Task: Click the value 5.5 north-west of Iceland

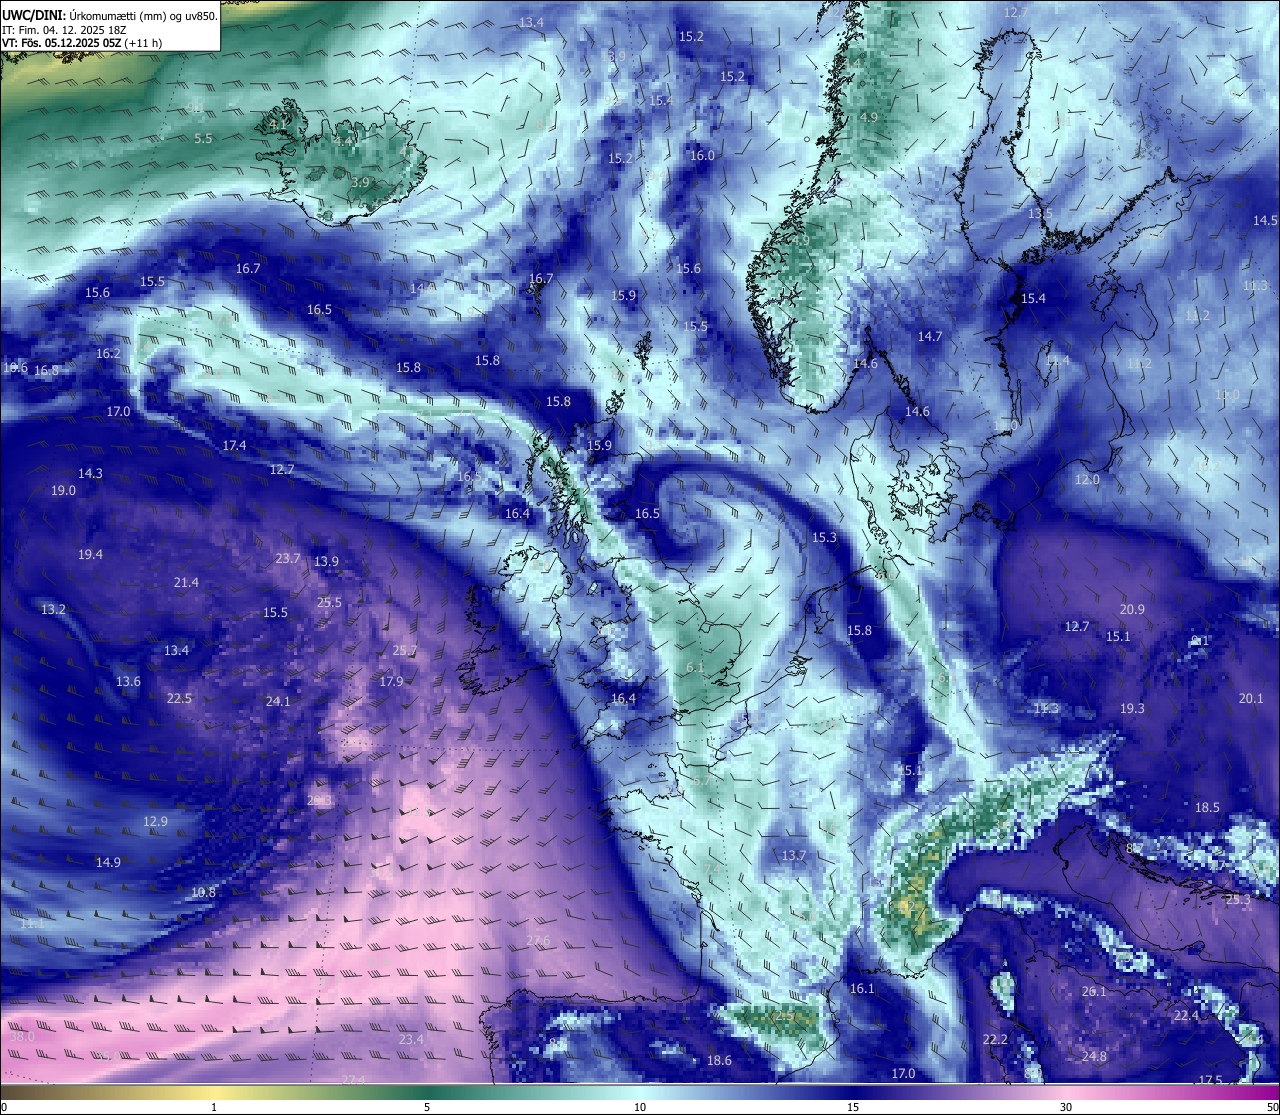Action: [x=203, y=139]
